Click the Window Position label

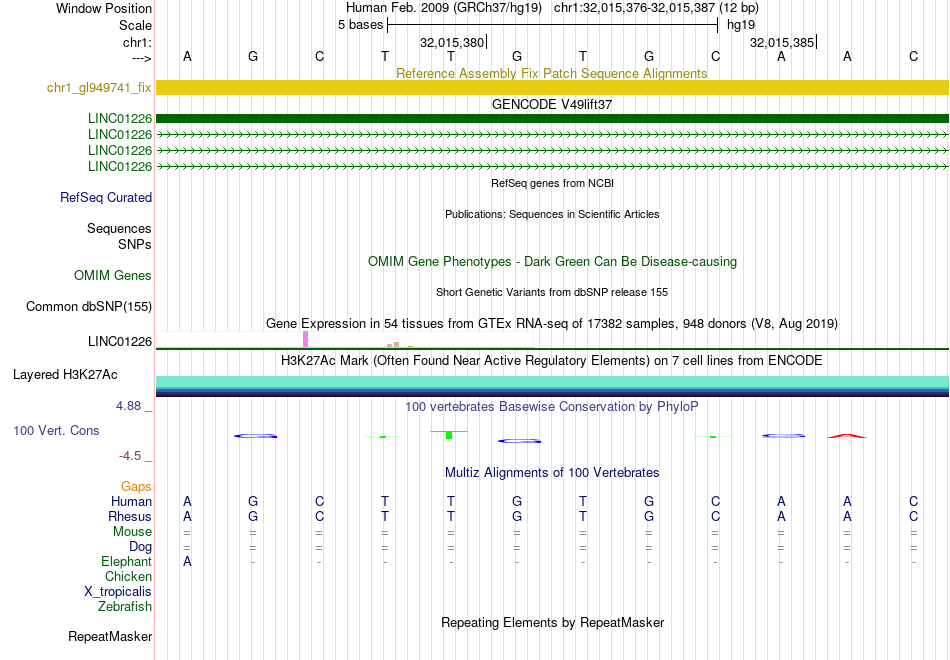pyautogui.click(x=104, y=8)
